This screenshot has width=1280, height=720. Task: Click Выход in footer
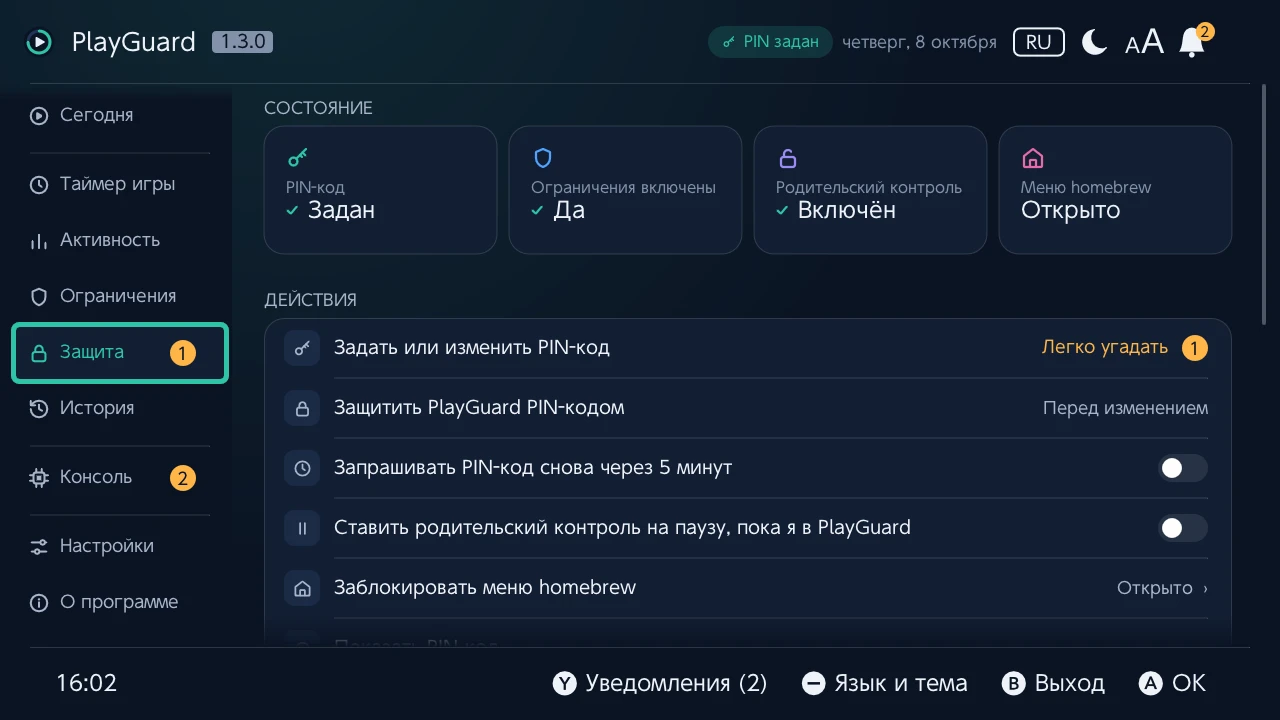tap(1053, 683)
